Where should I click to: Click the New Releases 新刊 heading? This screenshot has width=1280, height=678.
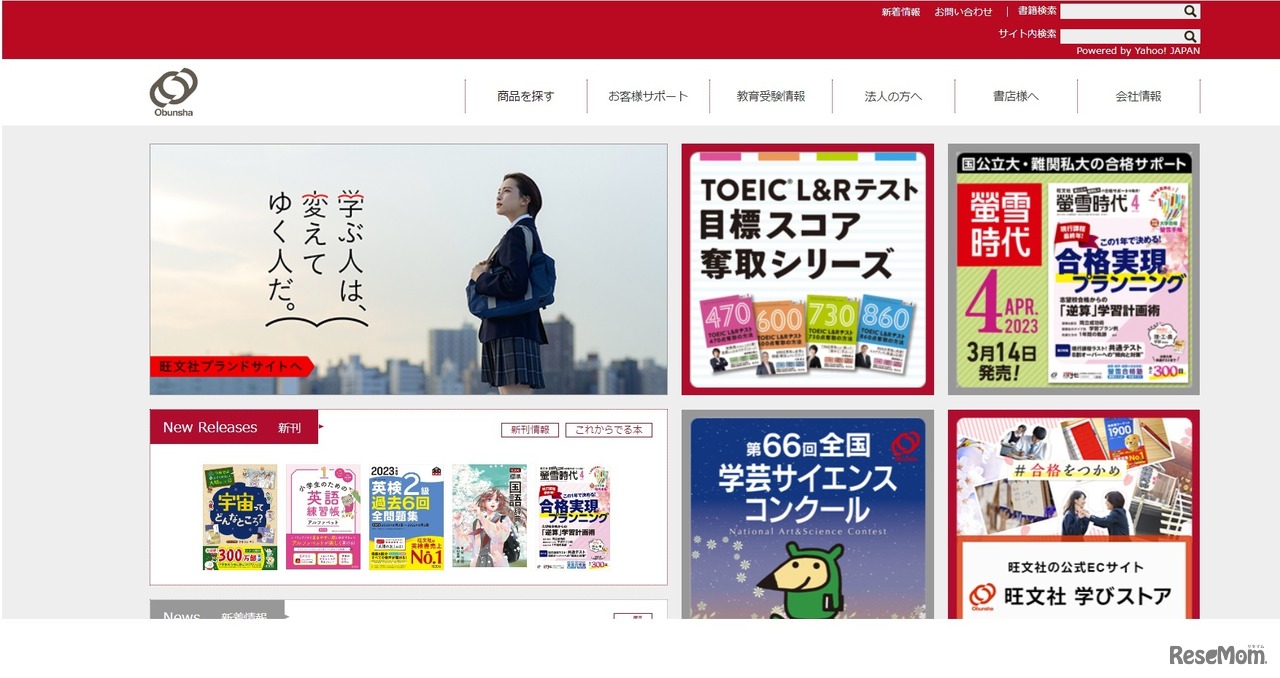coord(234,427)
